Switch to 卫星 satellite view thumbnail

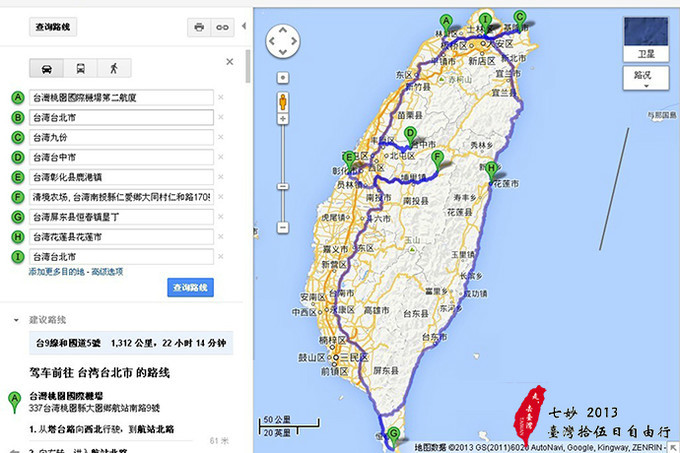point(646,39)
